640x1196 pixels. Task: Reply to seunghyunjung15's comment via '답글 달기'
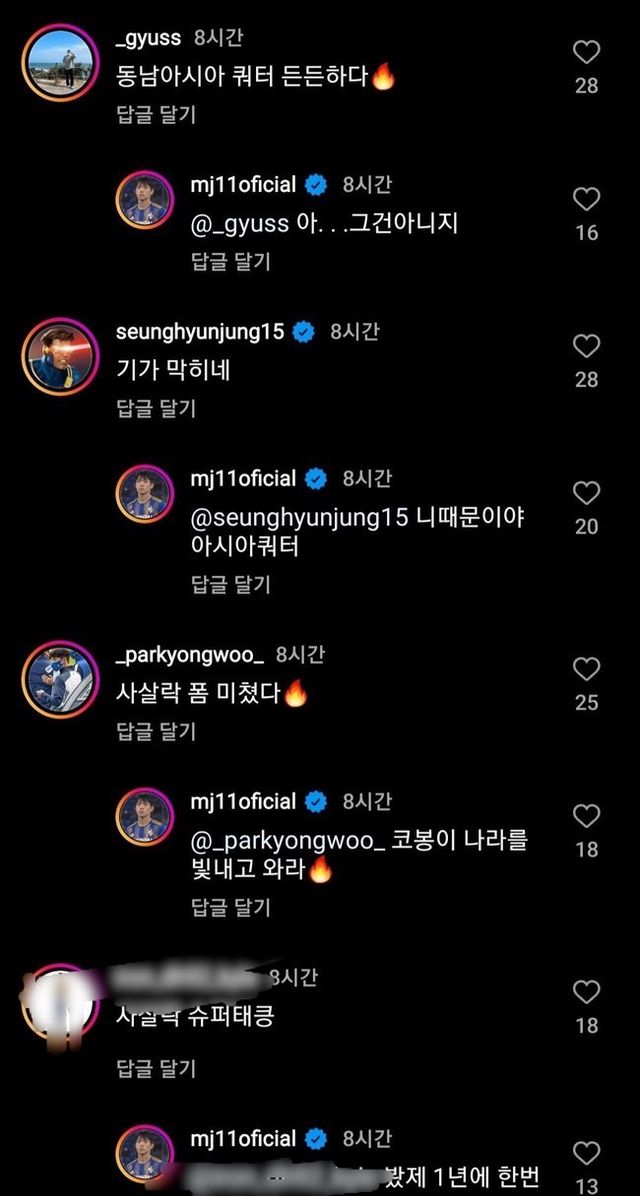coord(156,408)
